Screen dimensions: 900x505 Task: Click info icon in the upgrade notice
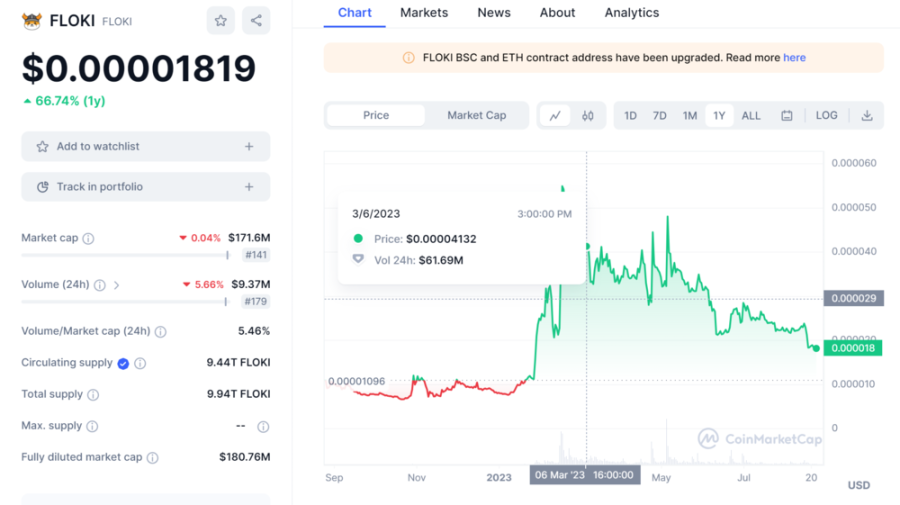408,57
